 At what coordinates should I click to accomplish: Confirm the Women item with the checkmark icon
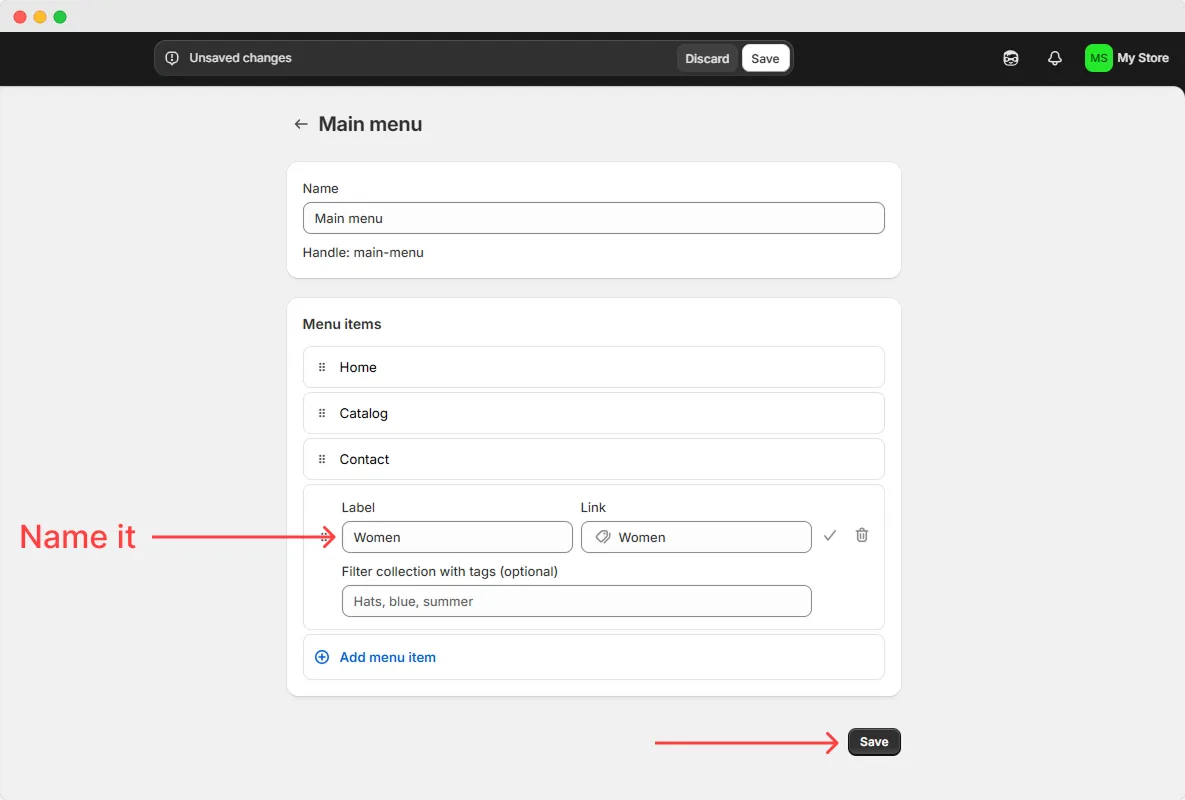(830, 536)
